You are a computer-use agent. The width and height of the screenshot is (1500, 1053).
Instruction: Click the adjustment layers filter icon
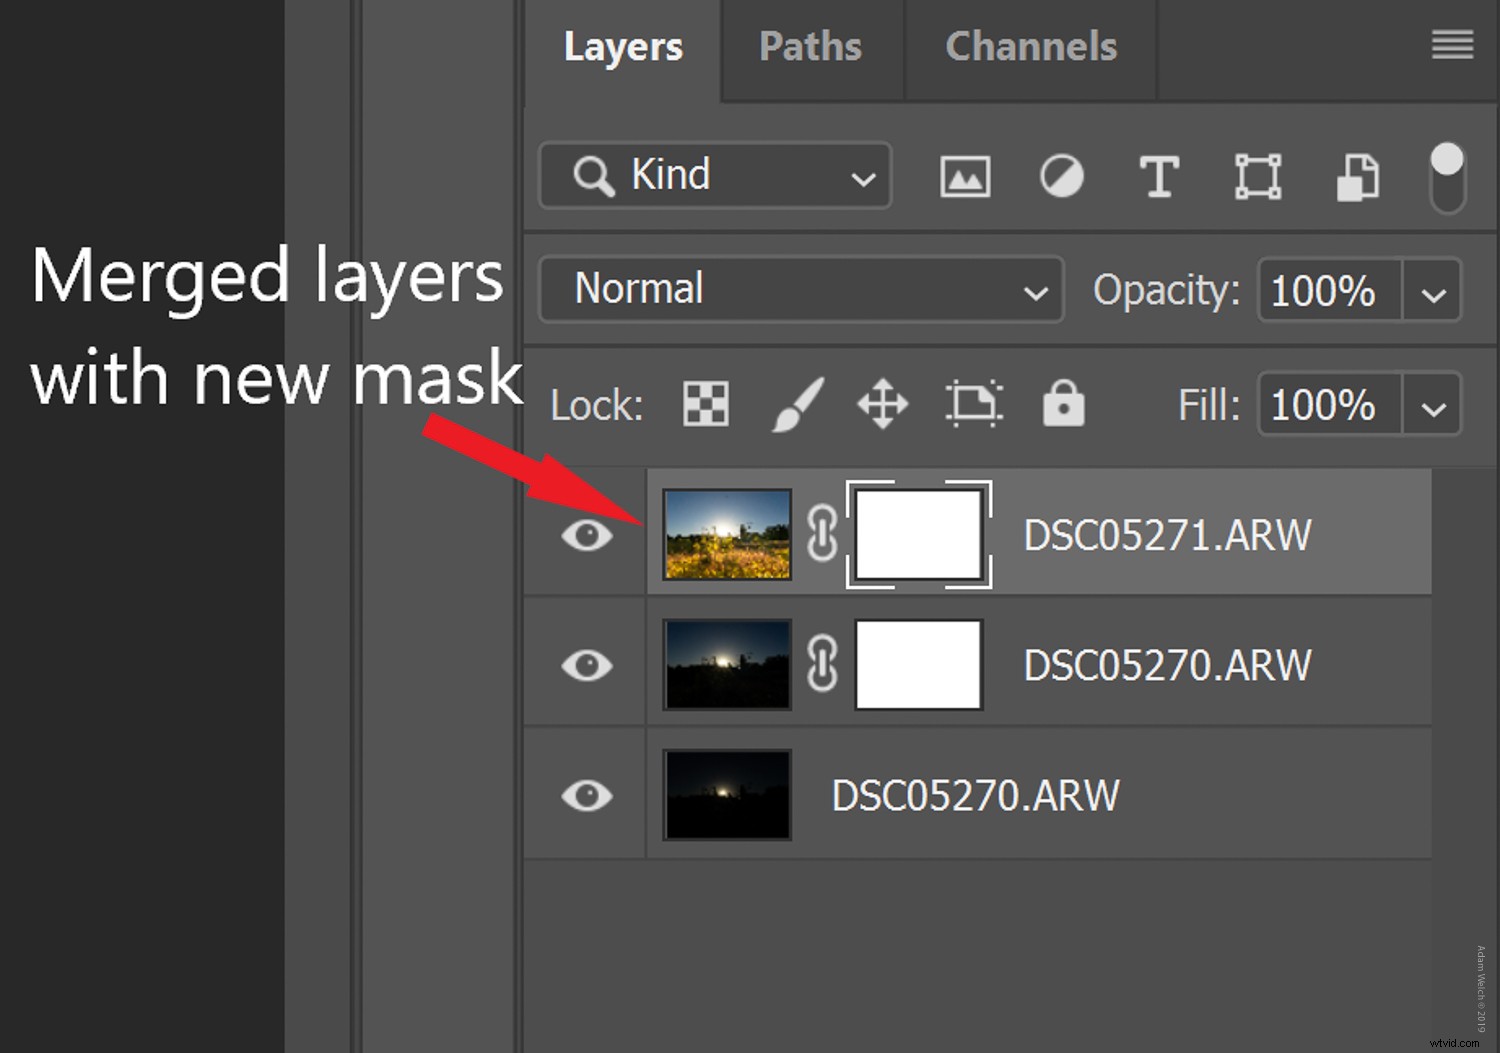point(1061,176)
